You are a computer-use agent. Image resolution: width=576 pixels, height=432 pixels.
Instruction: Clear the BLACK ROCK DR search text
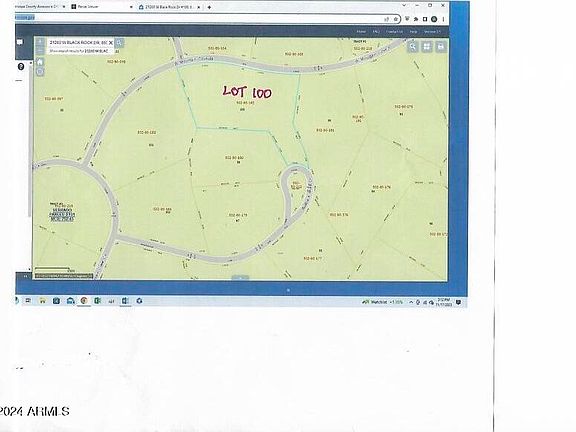point(111,43)
